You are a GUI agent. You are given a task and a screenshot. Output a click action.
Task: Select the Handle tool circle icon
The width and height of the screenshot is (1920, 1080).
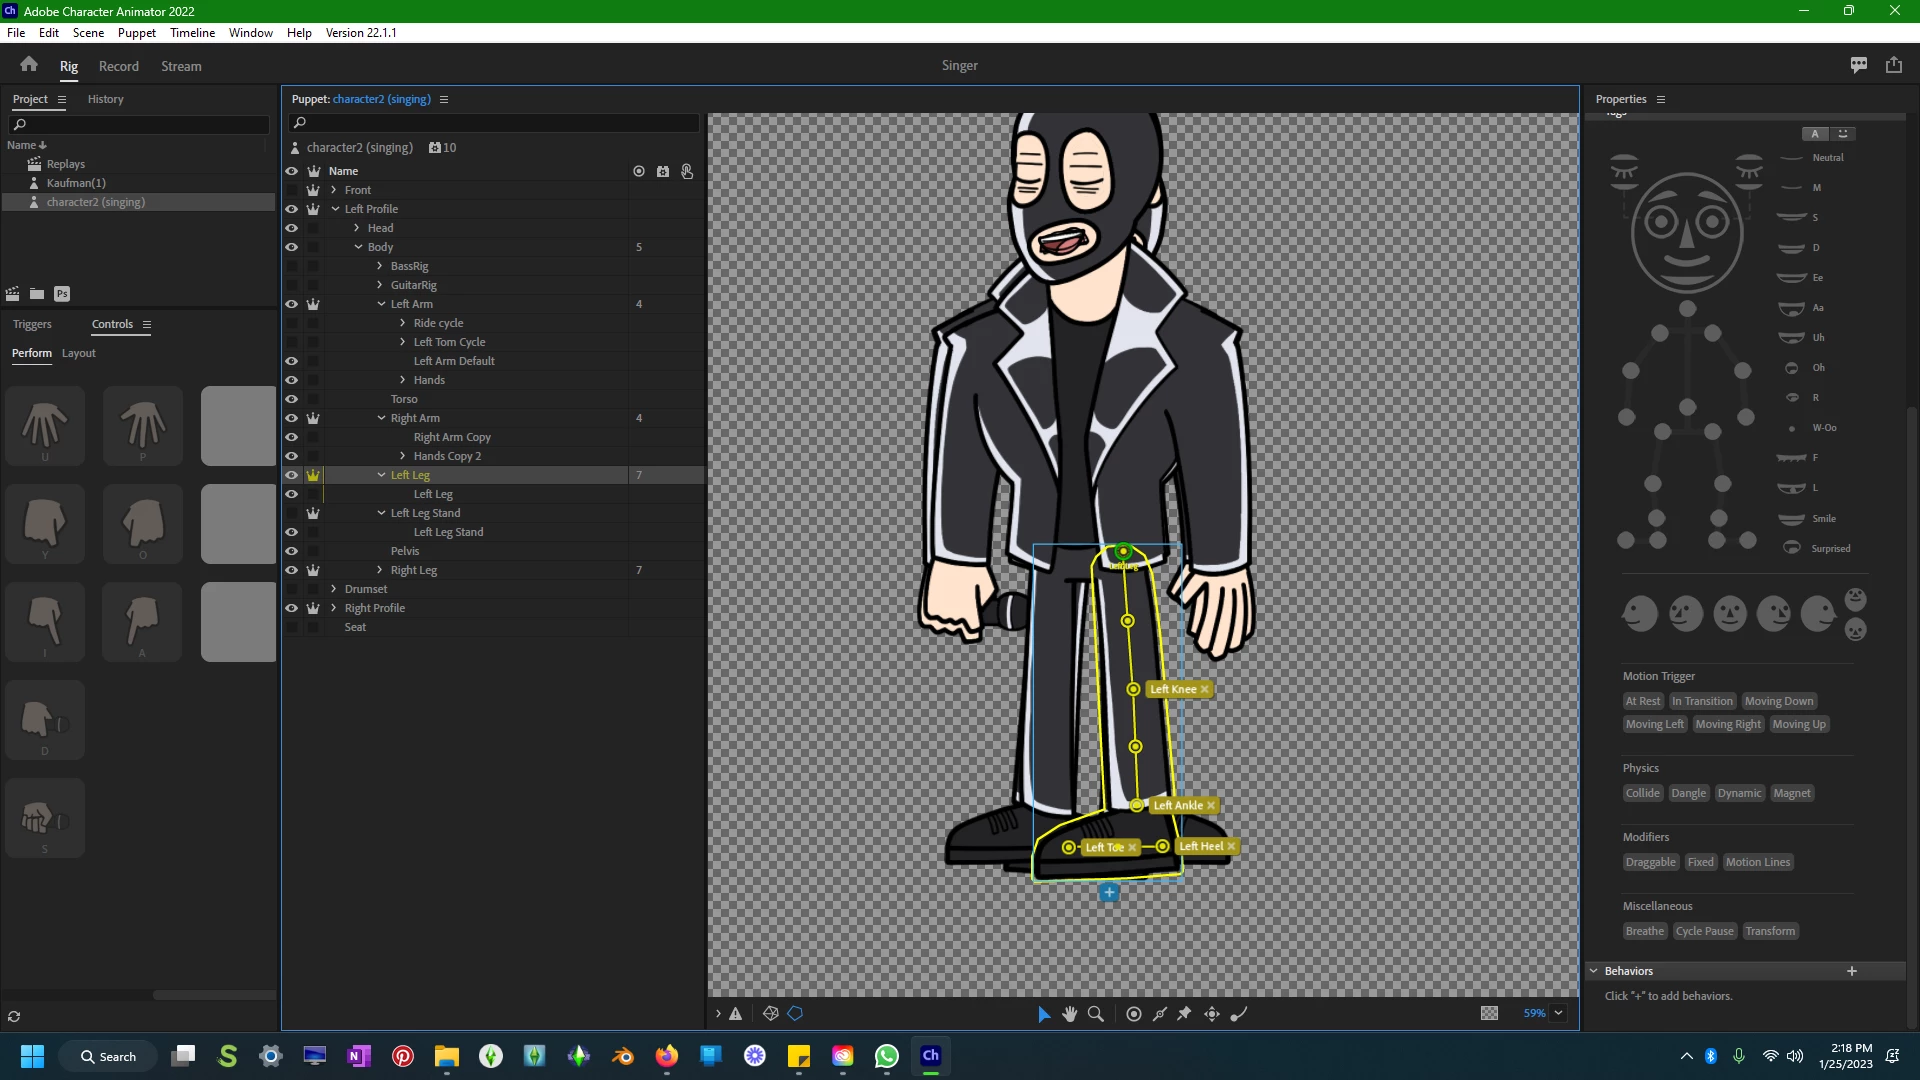tap(1133, 1014)
